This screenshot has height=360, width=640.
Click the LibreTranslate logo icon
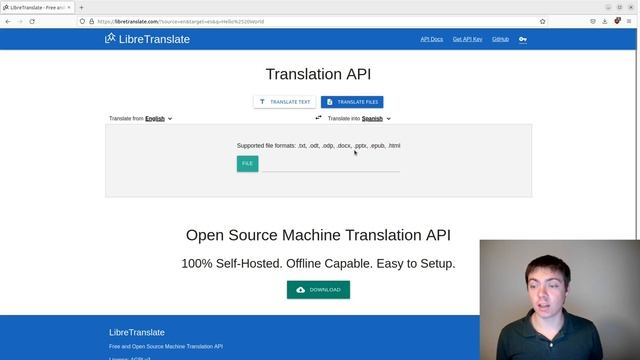click(x=110, y=38)
